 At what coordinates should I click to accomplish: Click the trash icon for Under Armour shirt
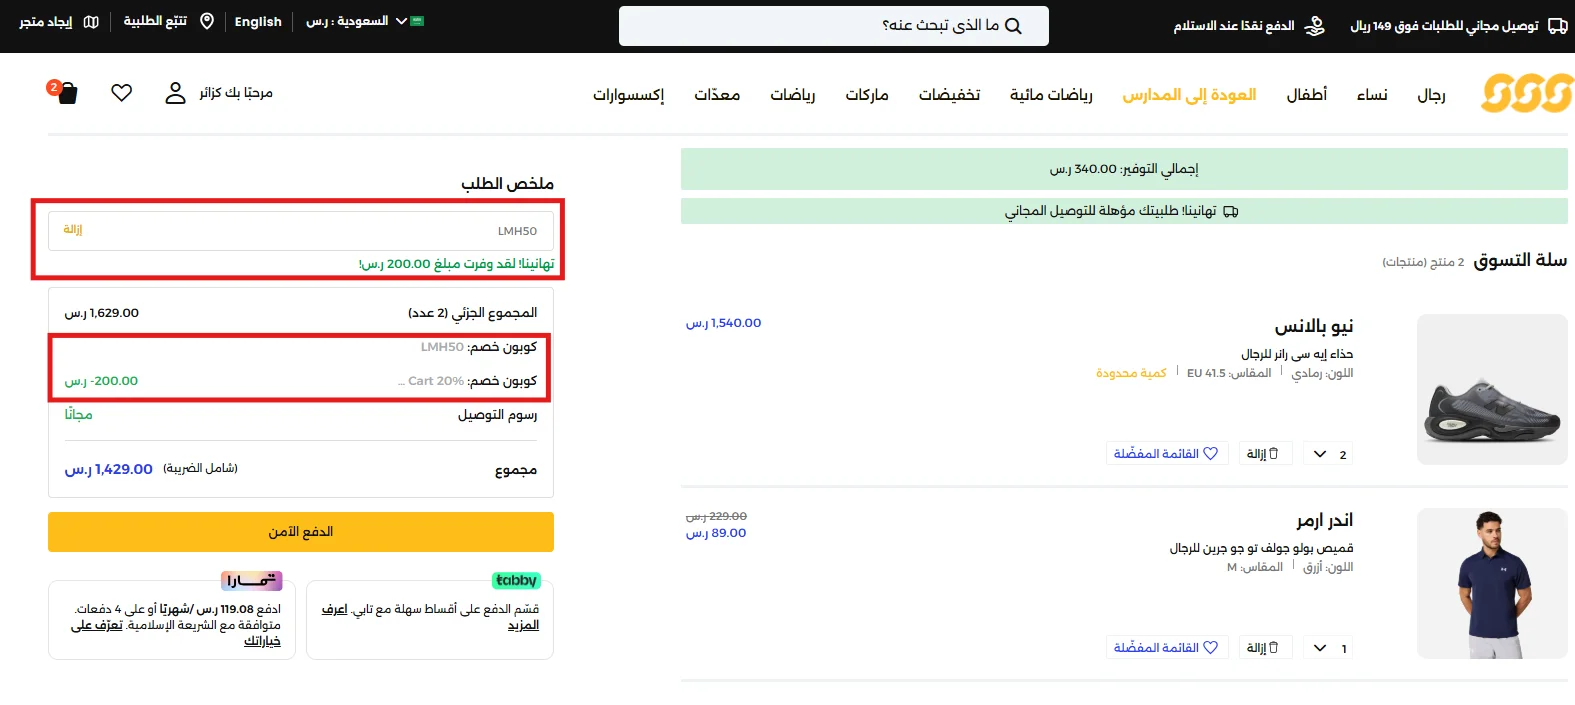point(1274,648)
